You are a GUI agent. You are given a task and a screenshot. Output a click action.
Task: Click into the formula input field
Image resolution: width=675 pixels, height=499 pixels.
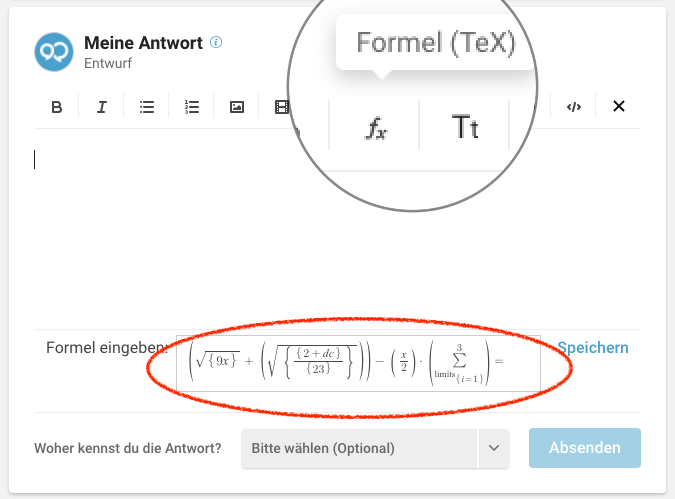tap(358, 363)
